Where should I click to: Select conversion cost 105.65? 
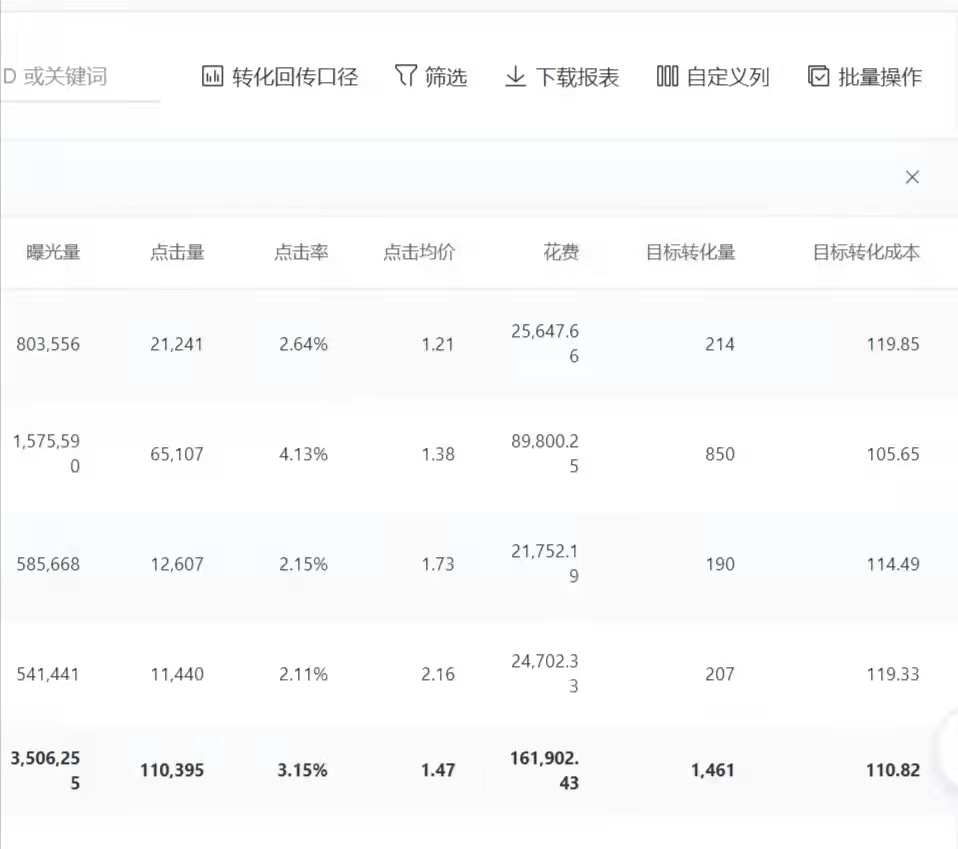pos(893,454)
